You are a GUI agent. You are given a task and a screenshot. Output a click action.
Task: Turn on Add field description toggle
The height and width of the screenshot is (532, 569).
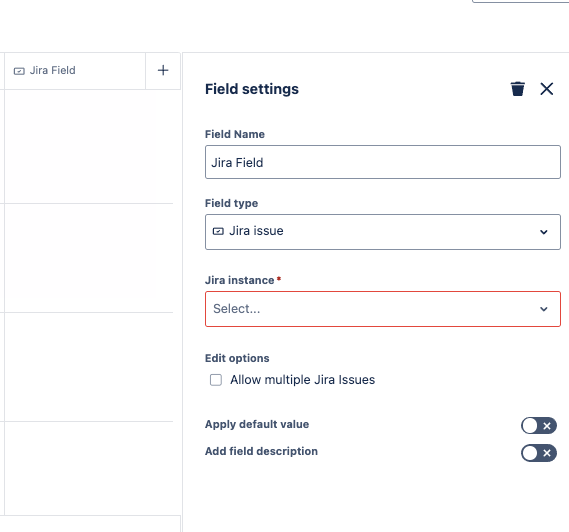tap(539, 453)
